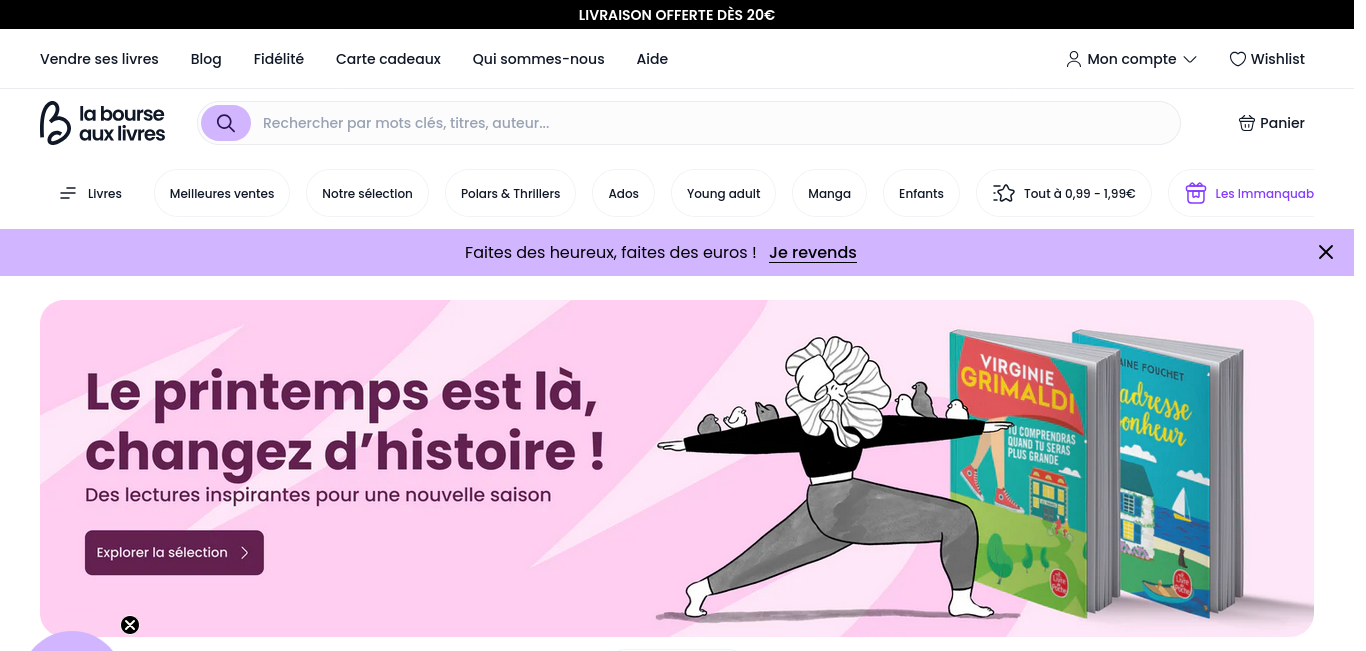1366x651 pixels.
Task: Click the Panier text label
Action: [1282, 123]
